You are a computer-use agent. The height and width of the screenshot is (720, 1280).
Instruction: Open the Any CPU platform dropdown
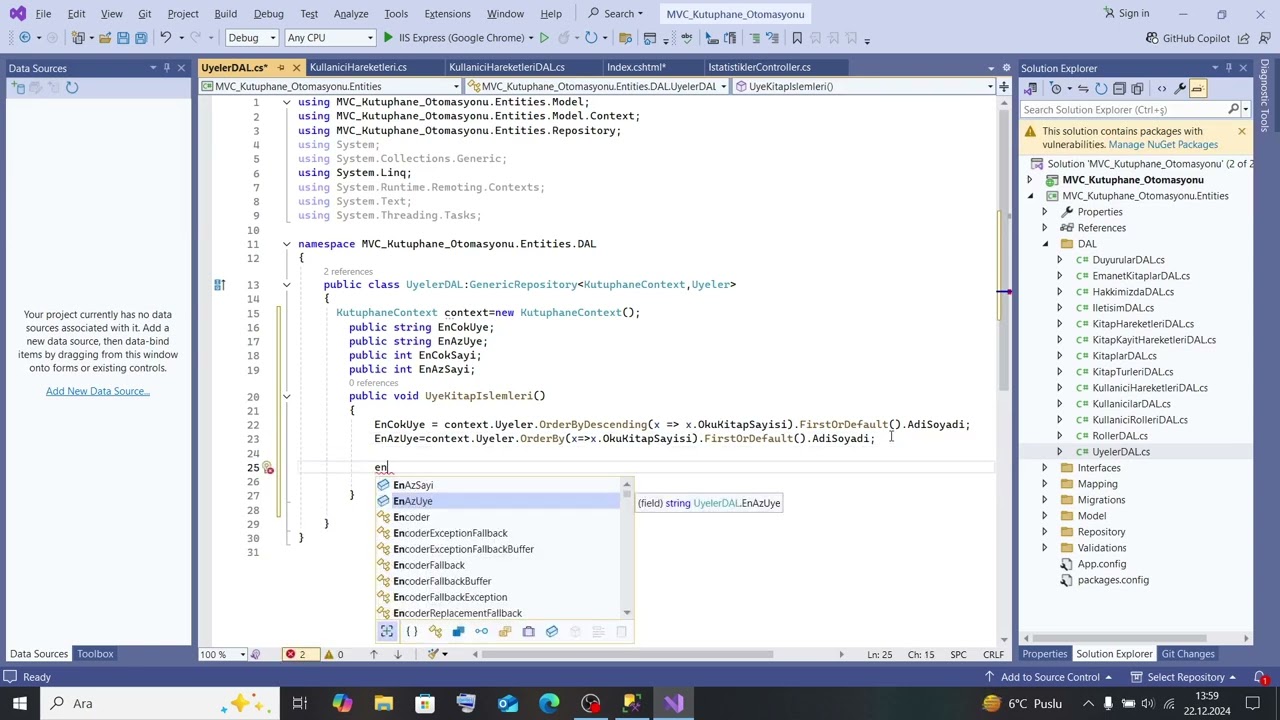(x=329, y=38)
